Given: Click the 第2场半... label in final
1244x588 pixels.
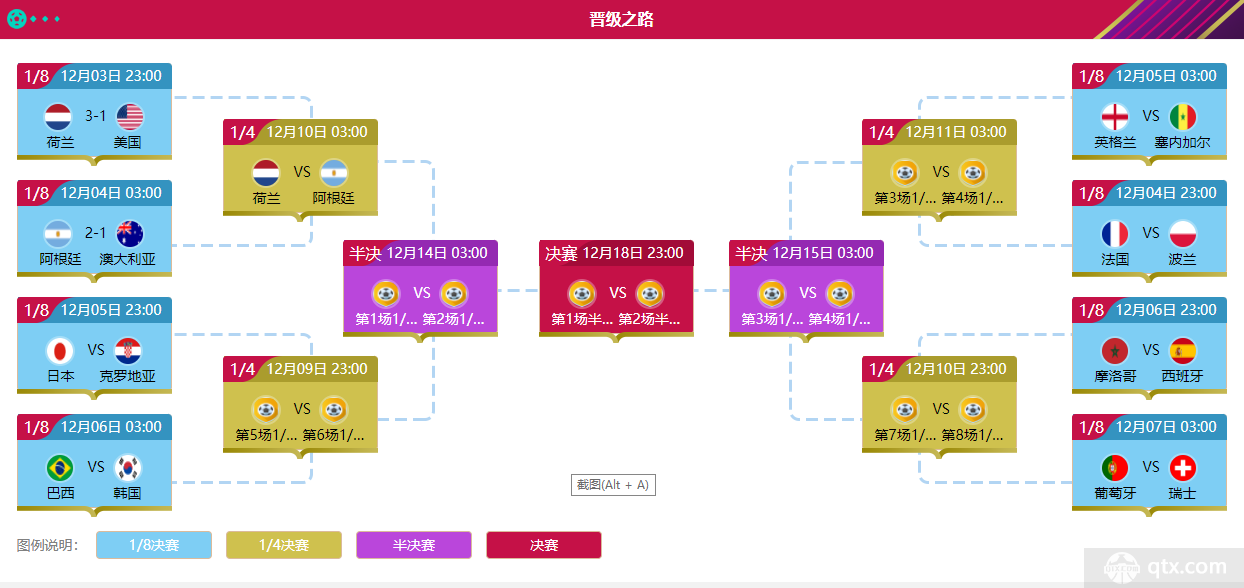Looking at the screenshot, I should click(x=649, y=320).
